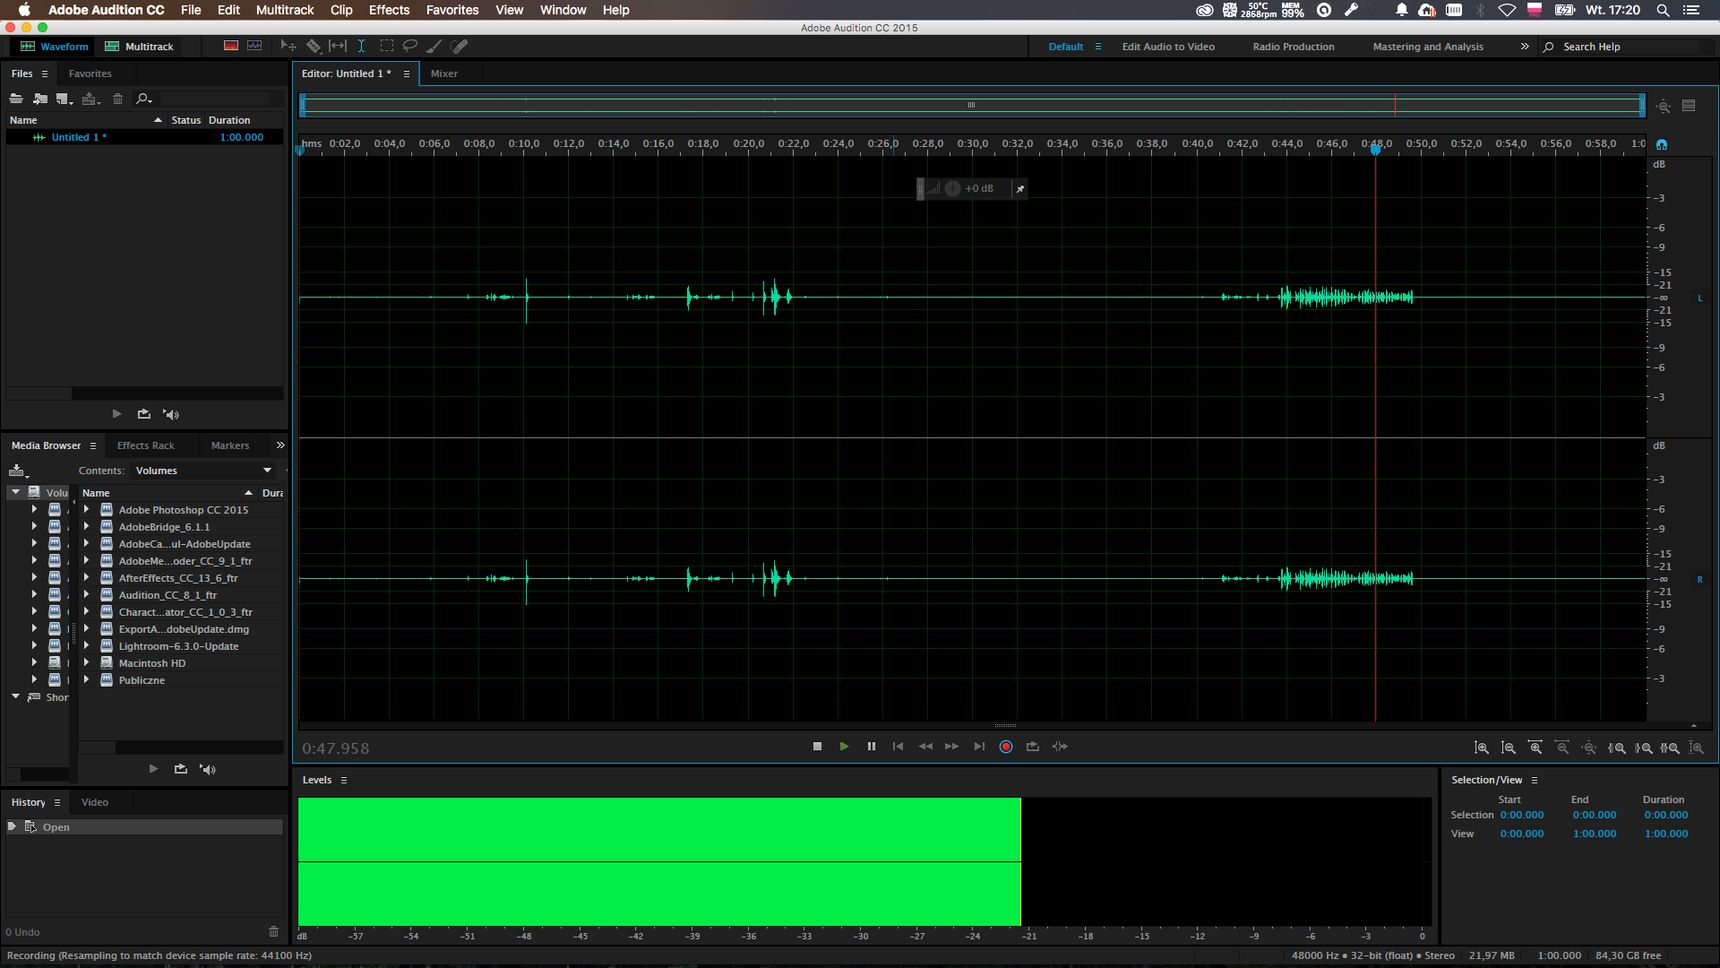The image size is (1720, 968).
Task: Click Zoom Out Amplitude icon
Action: pyautogui.click(x=1509, y=748)
